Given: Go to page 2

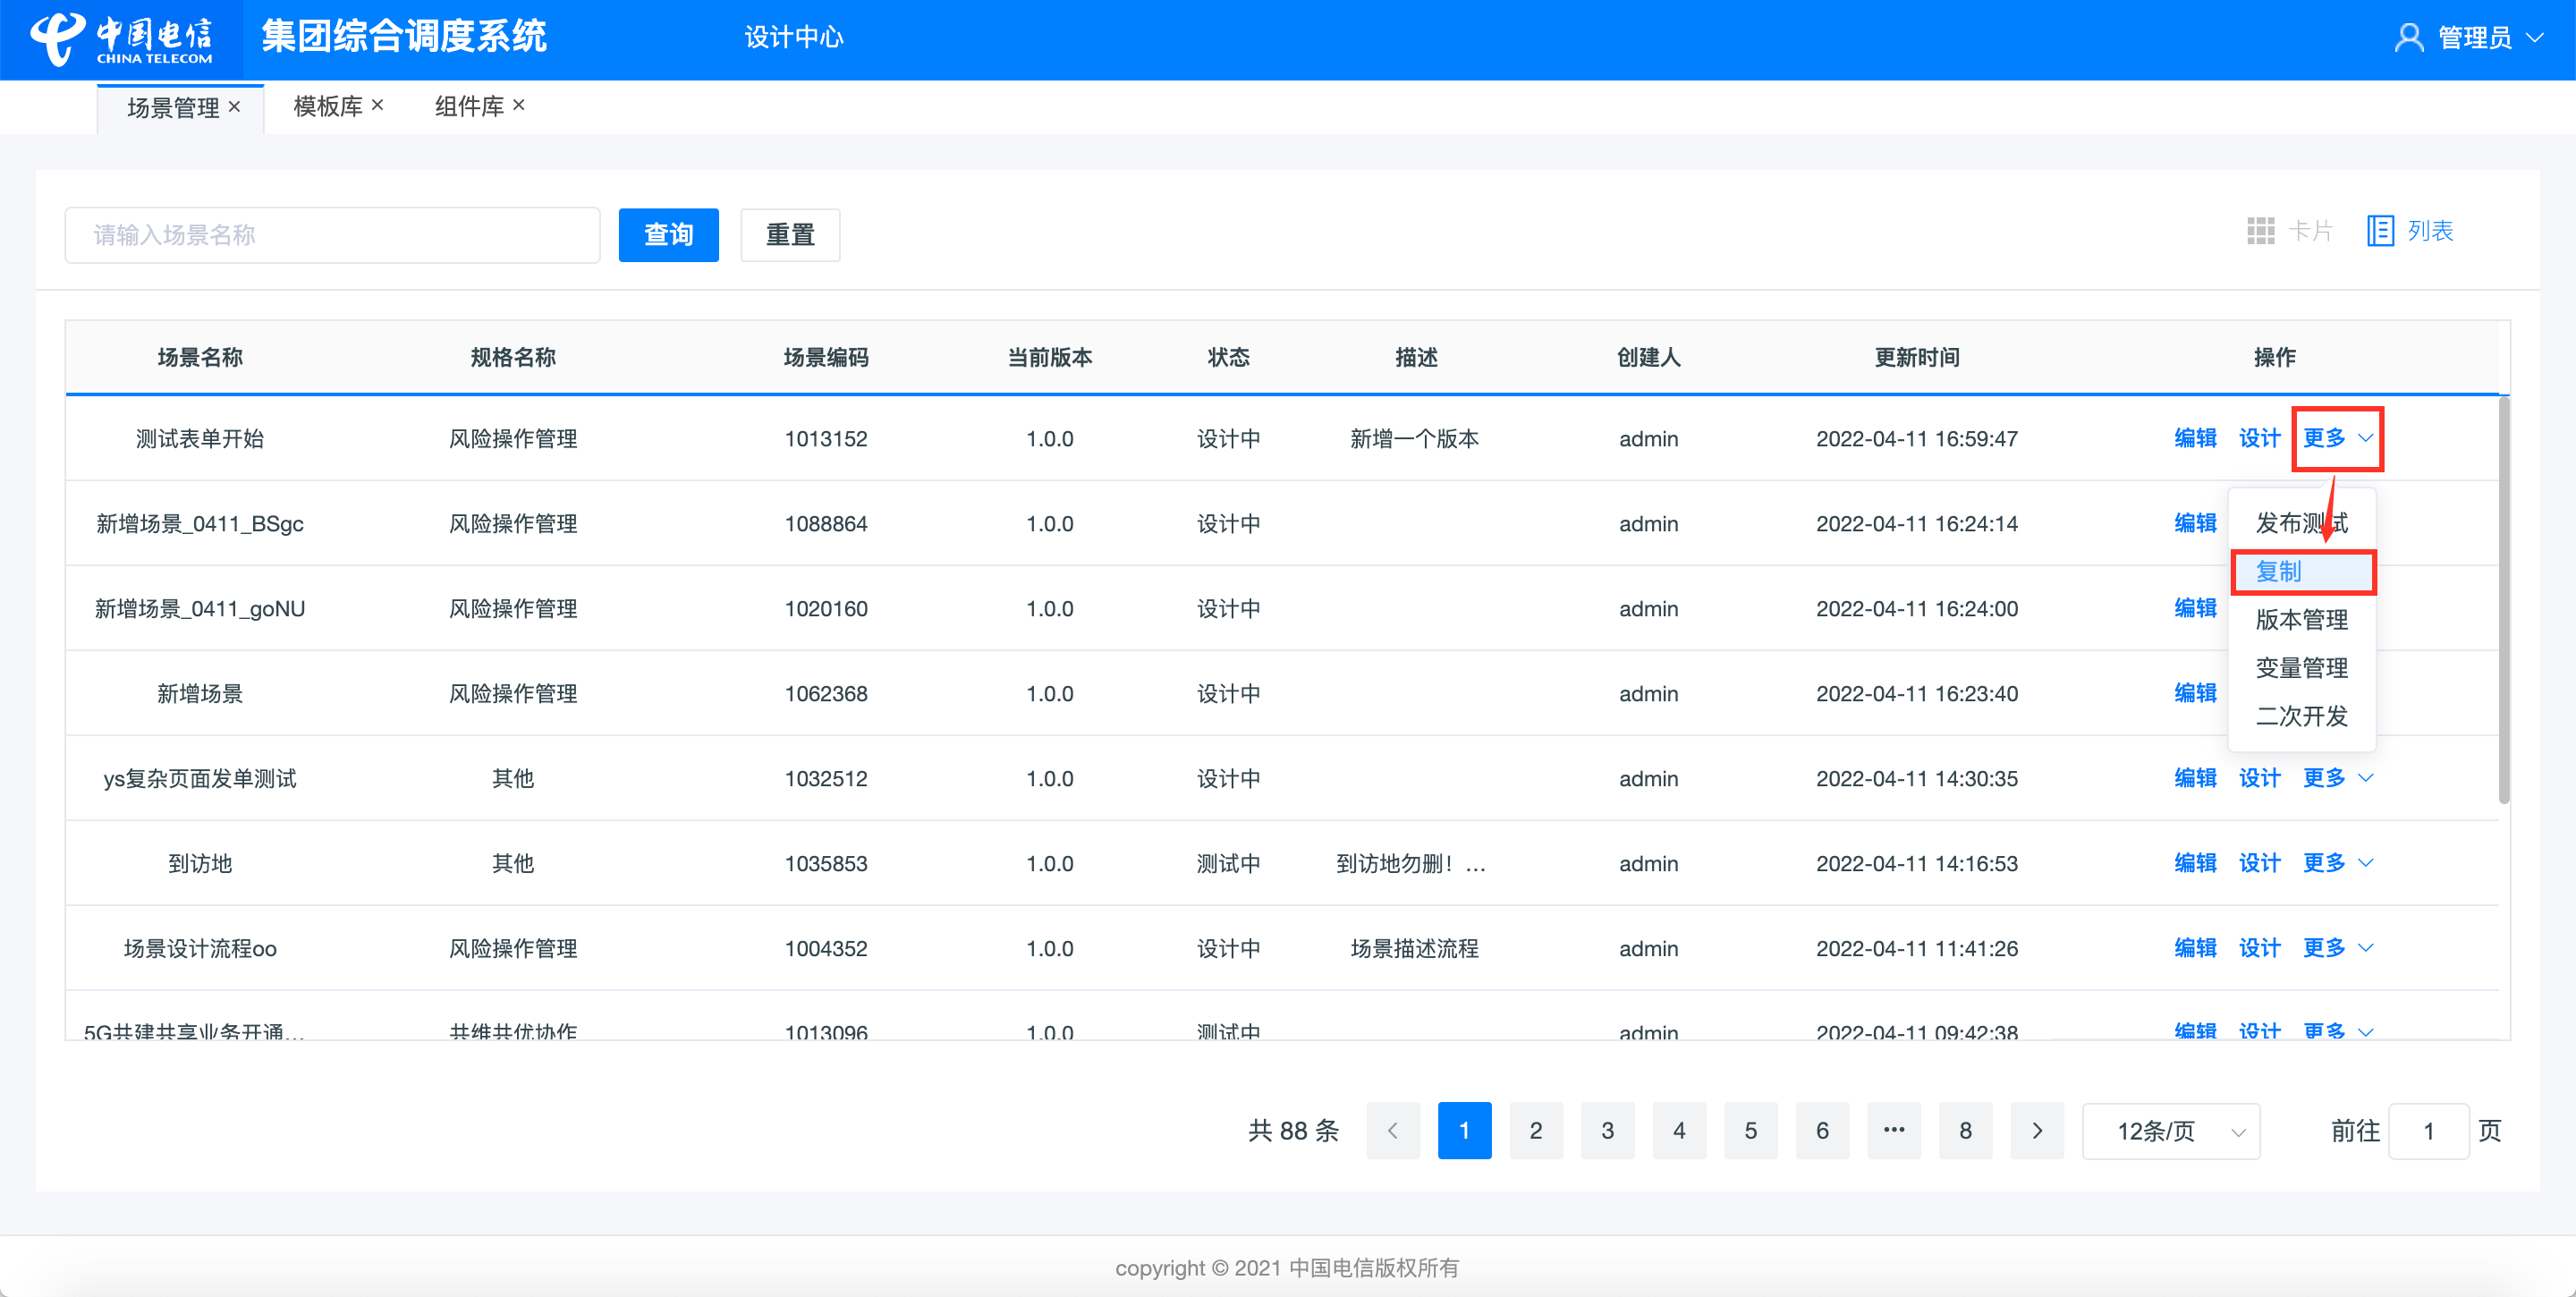Looking at the screenshot, I should [1536, 1131].
